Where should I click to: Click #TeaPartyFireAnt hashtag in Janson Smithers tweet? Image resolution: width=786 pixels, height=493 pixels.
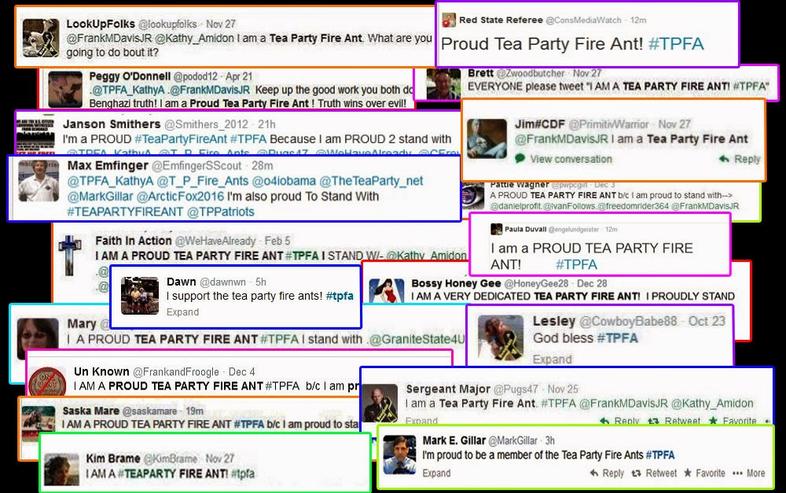181,139
